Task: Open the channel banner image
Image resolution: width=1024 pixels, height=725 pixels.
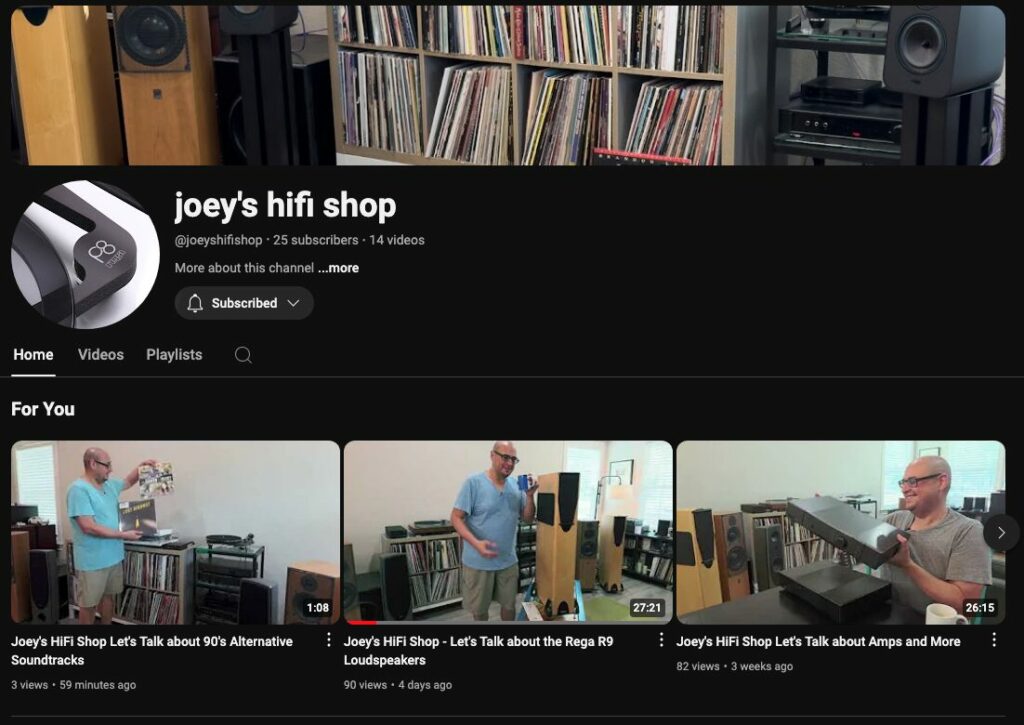Action: click(x=508, y=86)
